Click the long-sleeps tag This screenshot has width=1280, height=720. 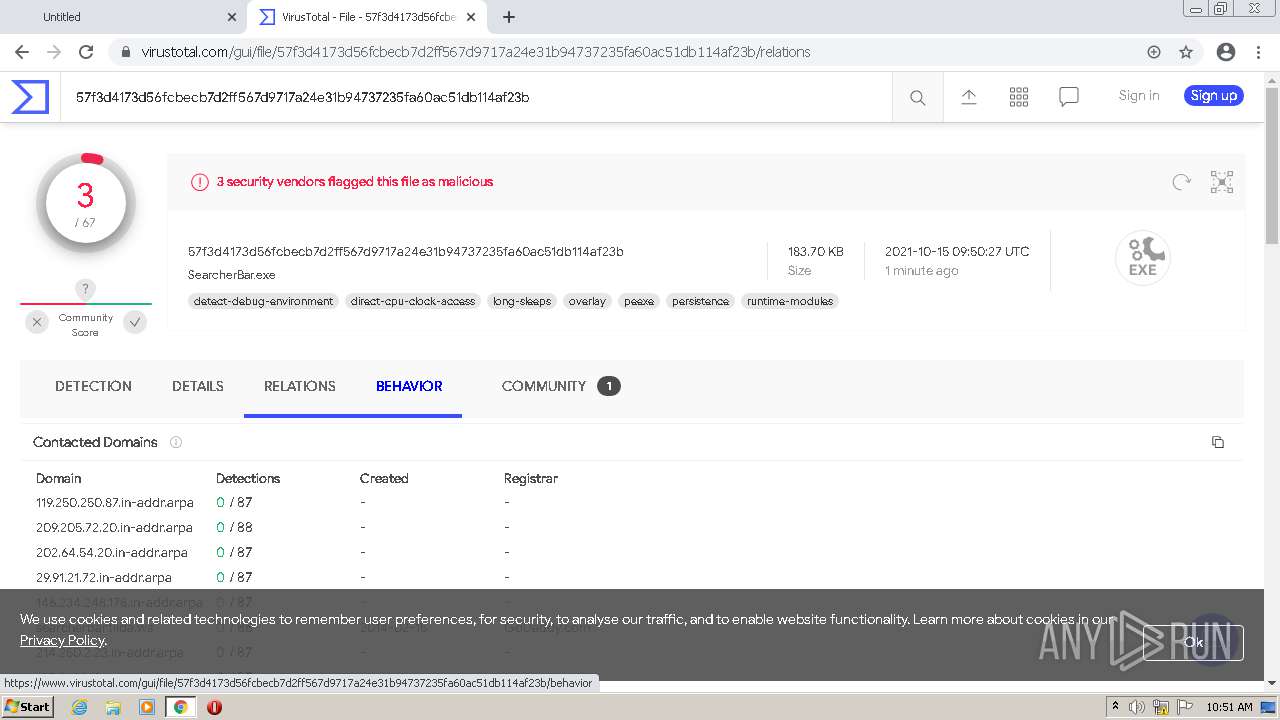pyautogui.click(x=522, y=301)
